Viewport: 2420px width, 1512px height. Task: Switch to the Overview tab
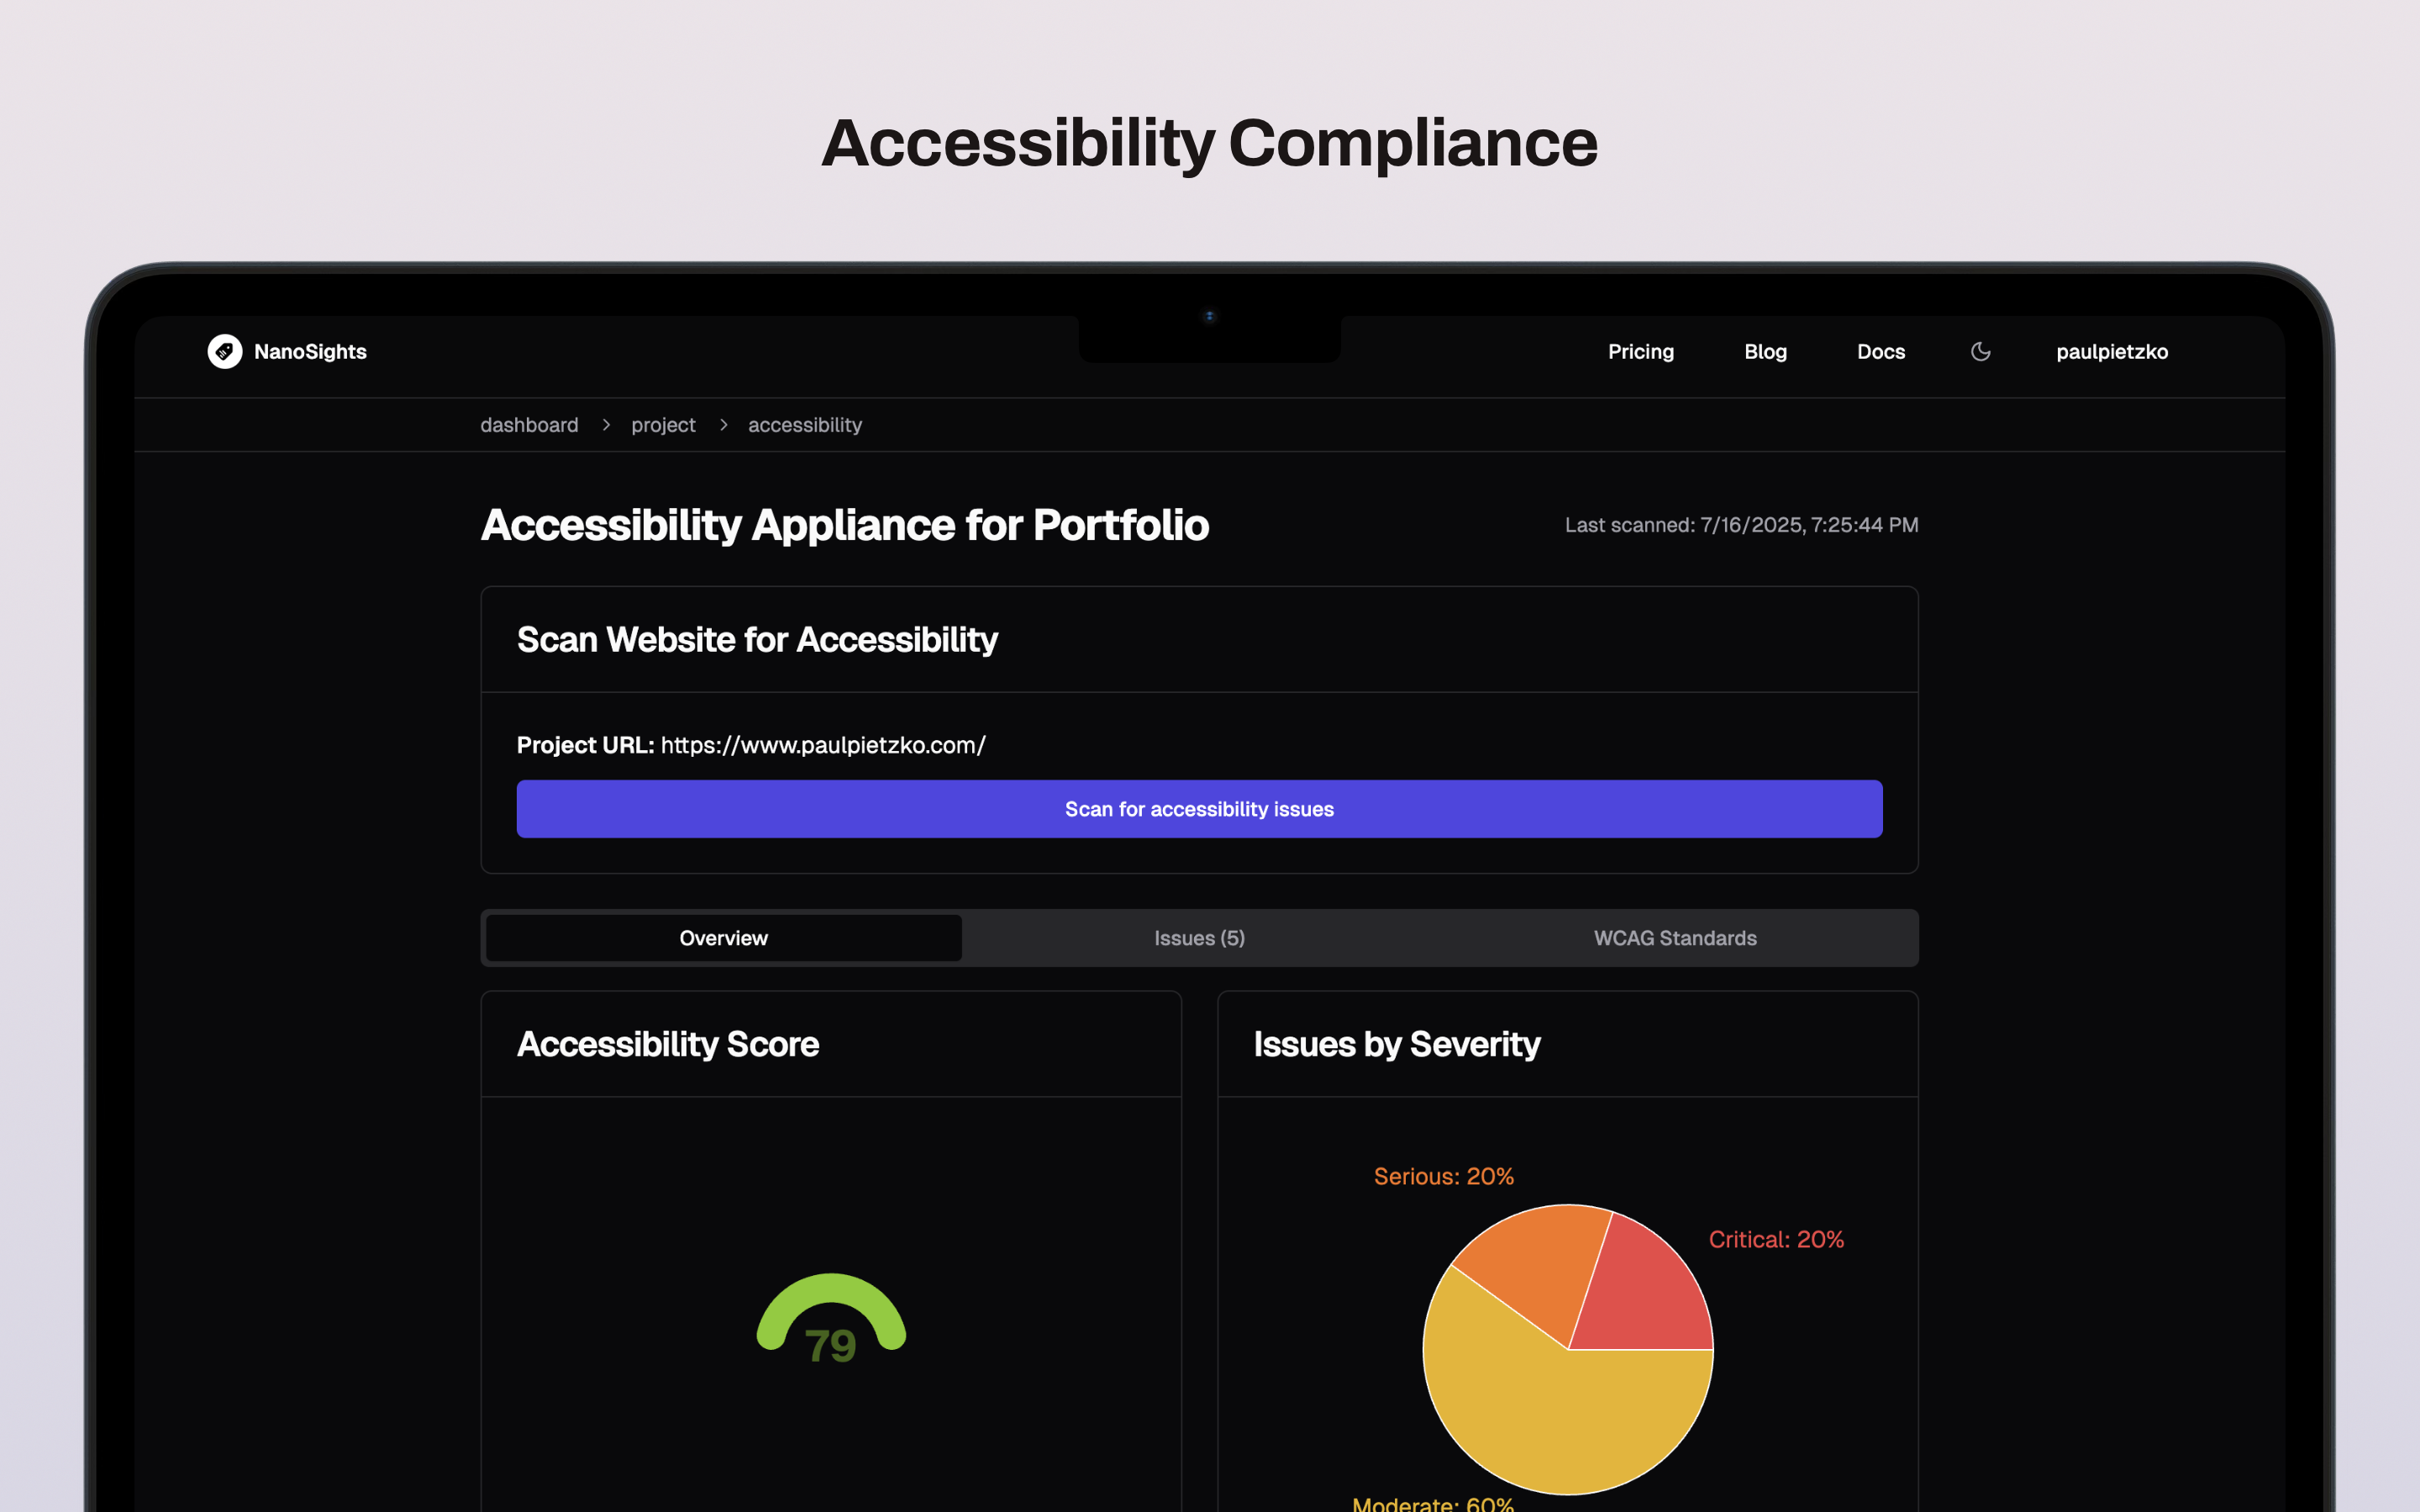[723, 938]
